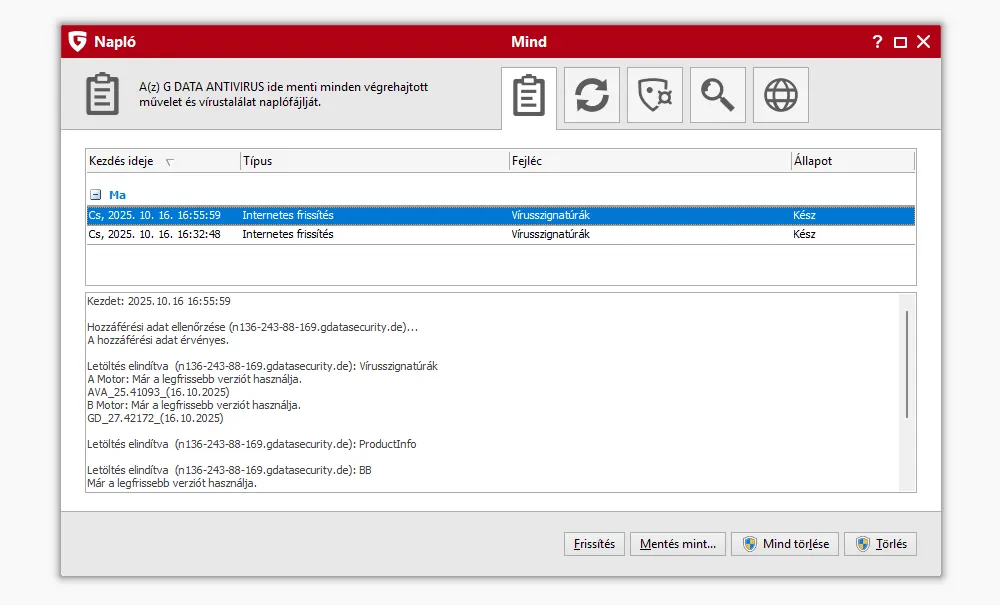Sort the log by Fejléc column
This screenshot has width=1000, height=605.
pos(648,161)
